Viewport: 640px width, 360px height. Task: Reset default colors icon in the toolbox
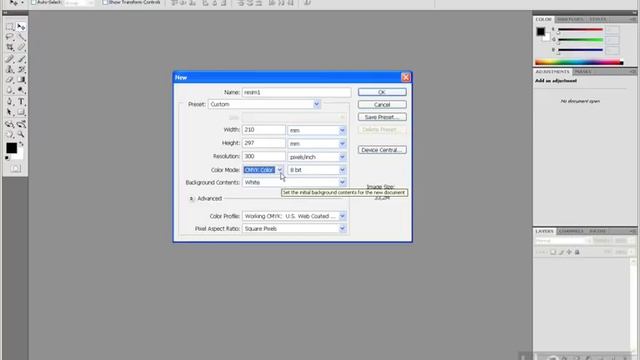tap(7, 158)
